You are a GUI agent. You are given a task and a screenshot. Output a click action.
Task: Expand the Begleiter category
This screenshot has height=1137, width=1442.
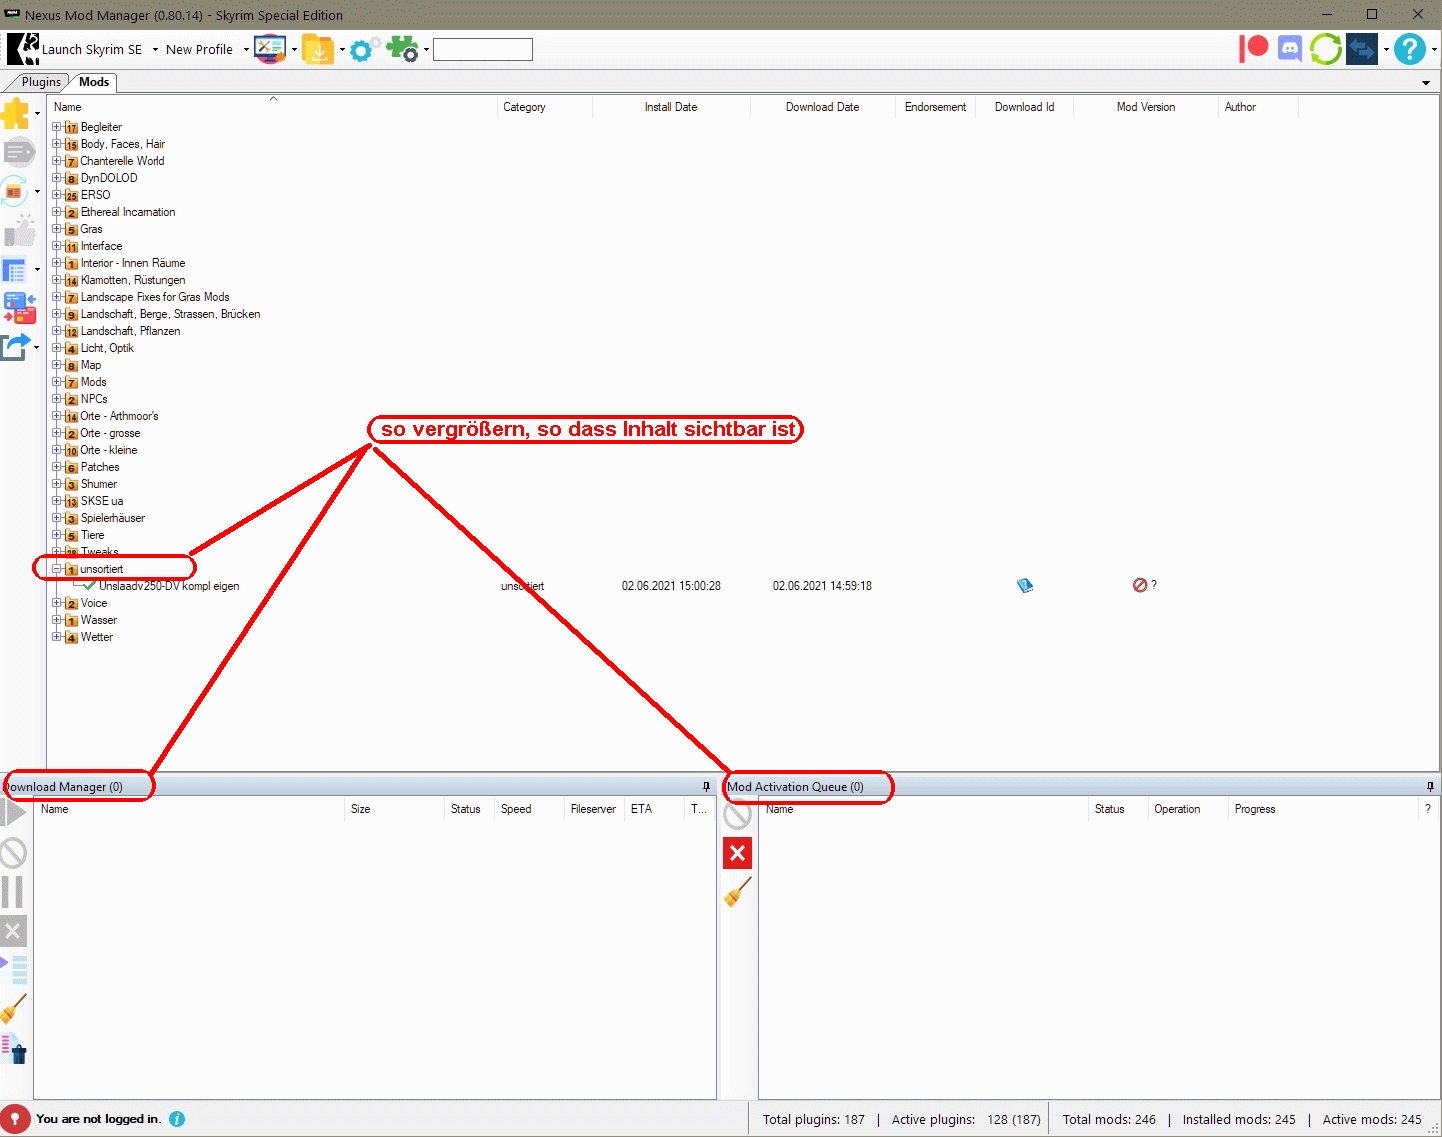click(x=57, y=127)
